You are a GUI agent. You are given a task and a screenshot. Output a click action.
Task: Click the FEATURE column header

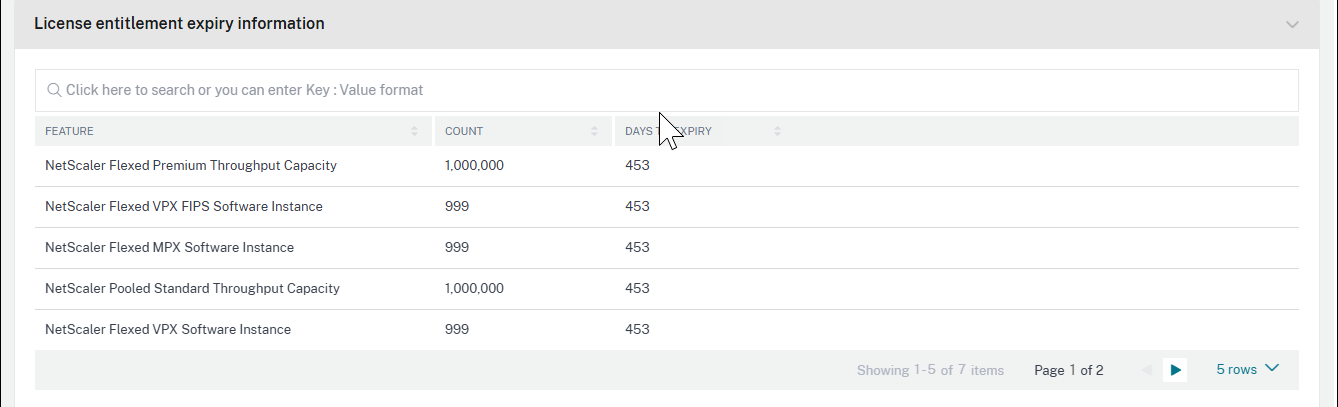[70, 131]
